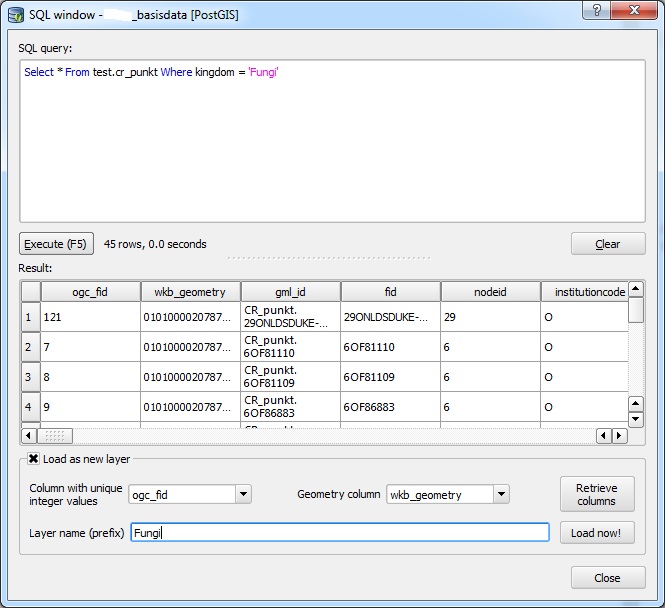665x608 pixels.
Task: Click the lower scroll up arrow
Action: point(636,403)
